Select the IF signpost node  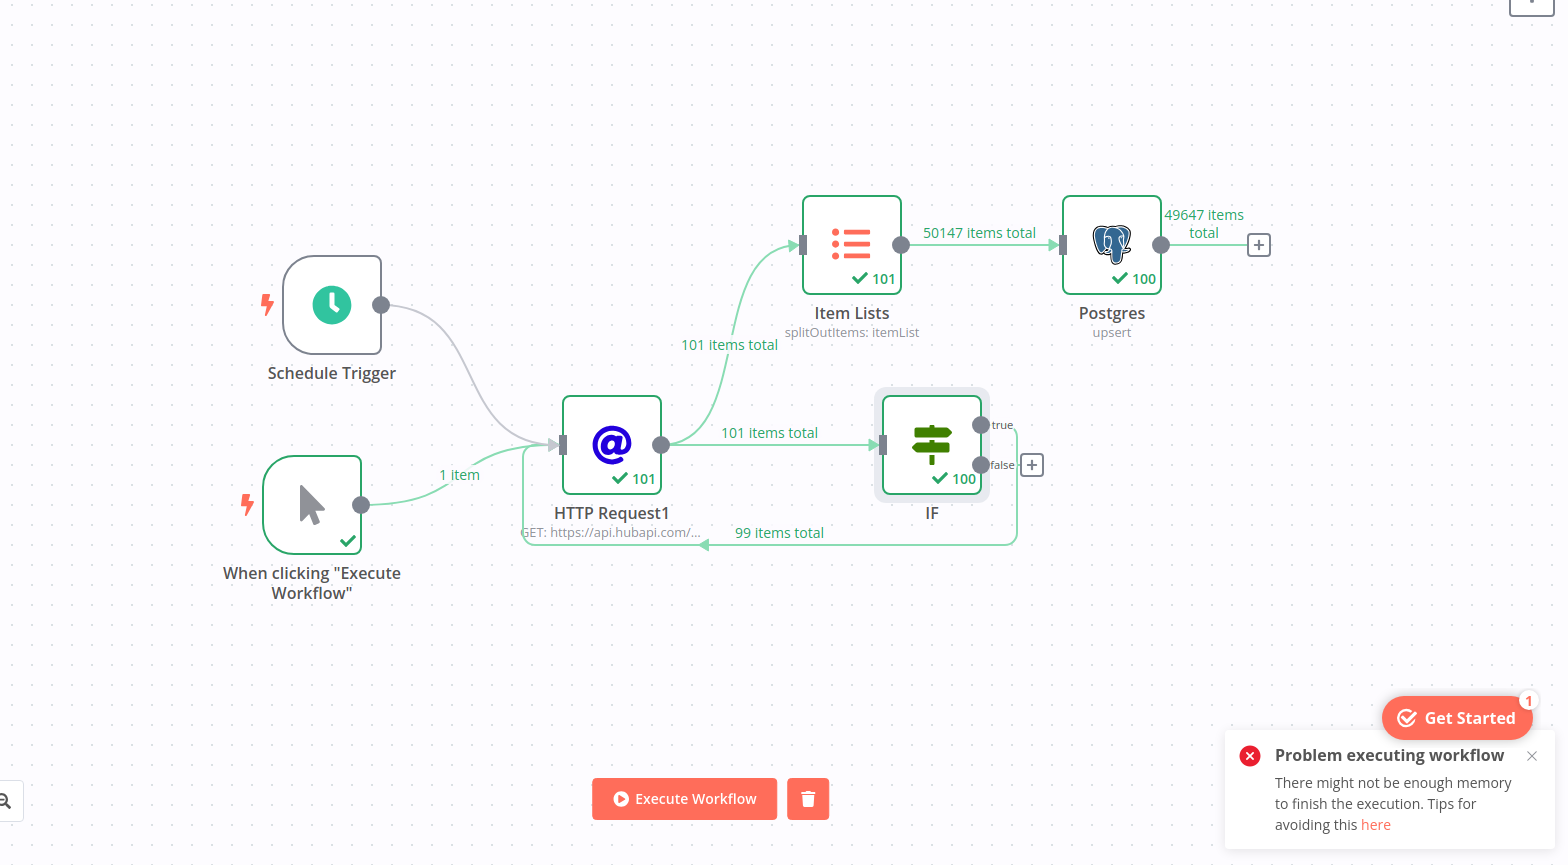coord(932,445)
